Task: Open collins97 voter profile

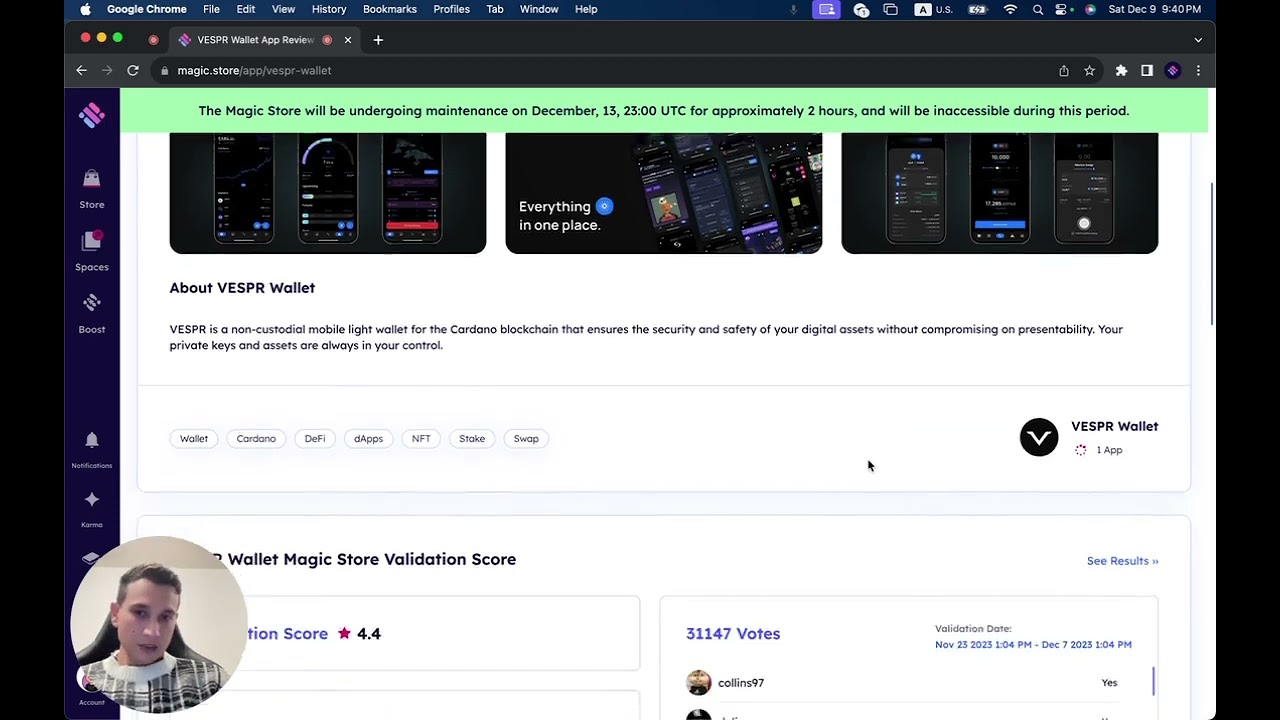Action: click(x=741, y=683)
